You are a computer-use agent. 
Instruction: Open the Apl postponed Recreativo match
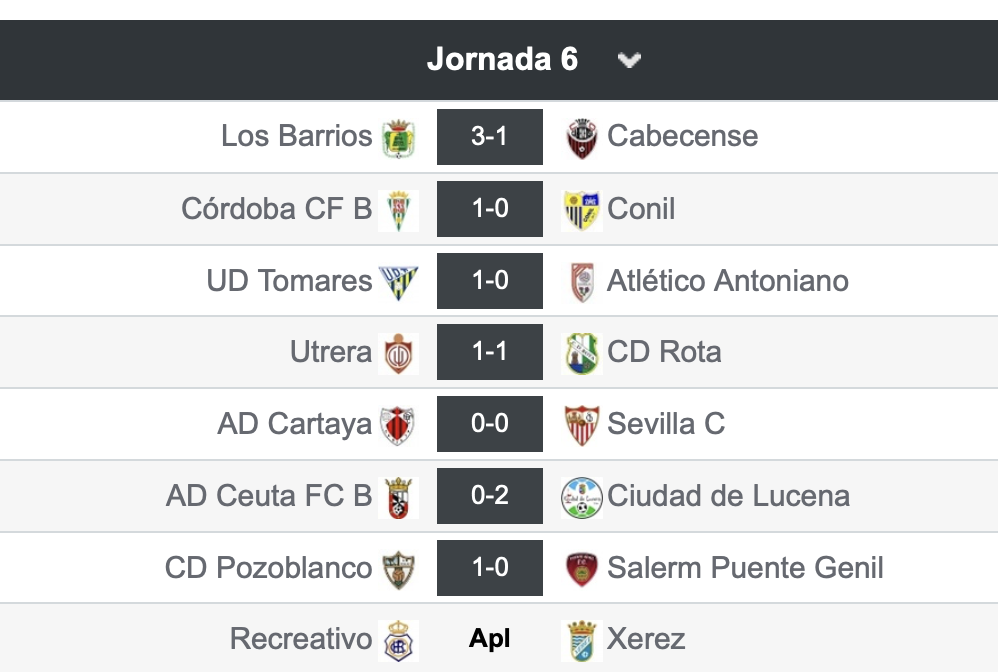point(489,638)
